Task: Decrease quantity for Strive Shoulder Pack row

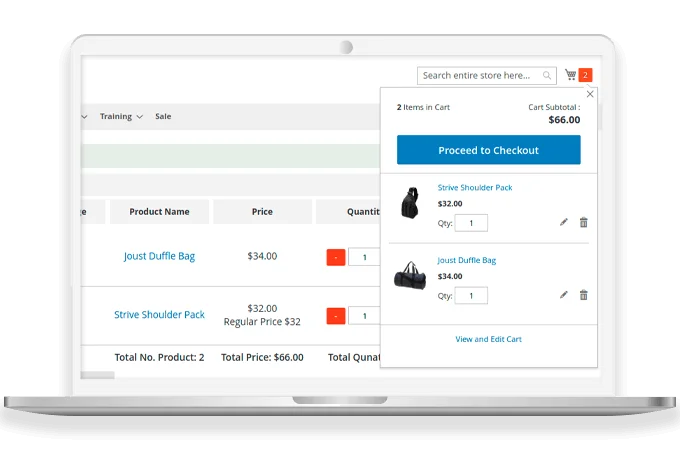Action: click(336, 316)
